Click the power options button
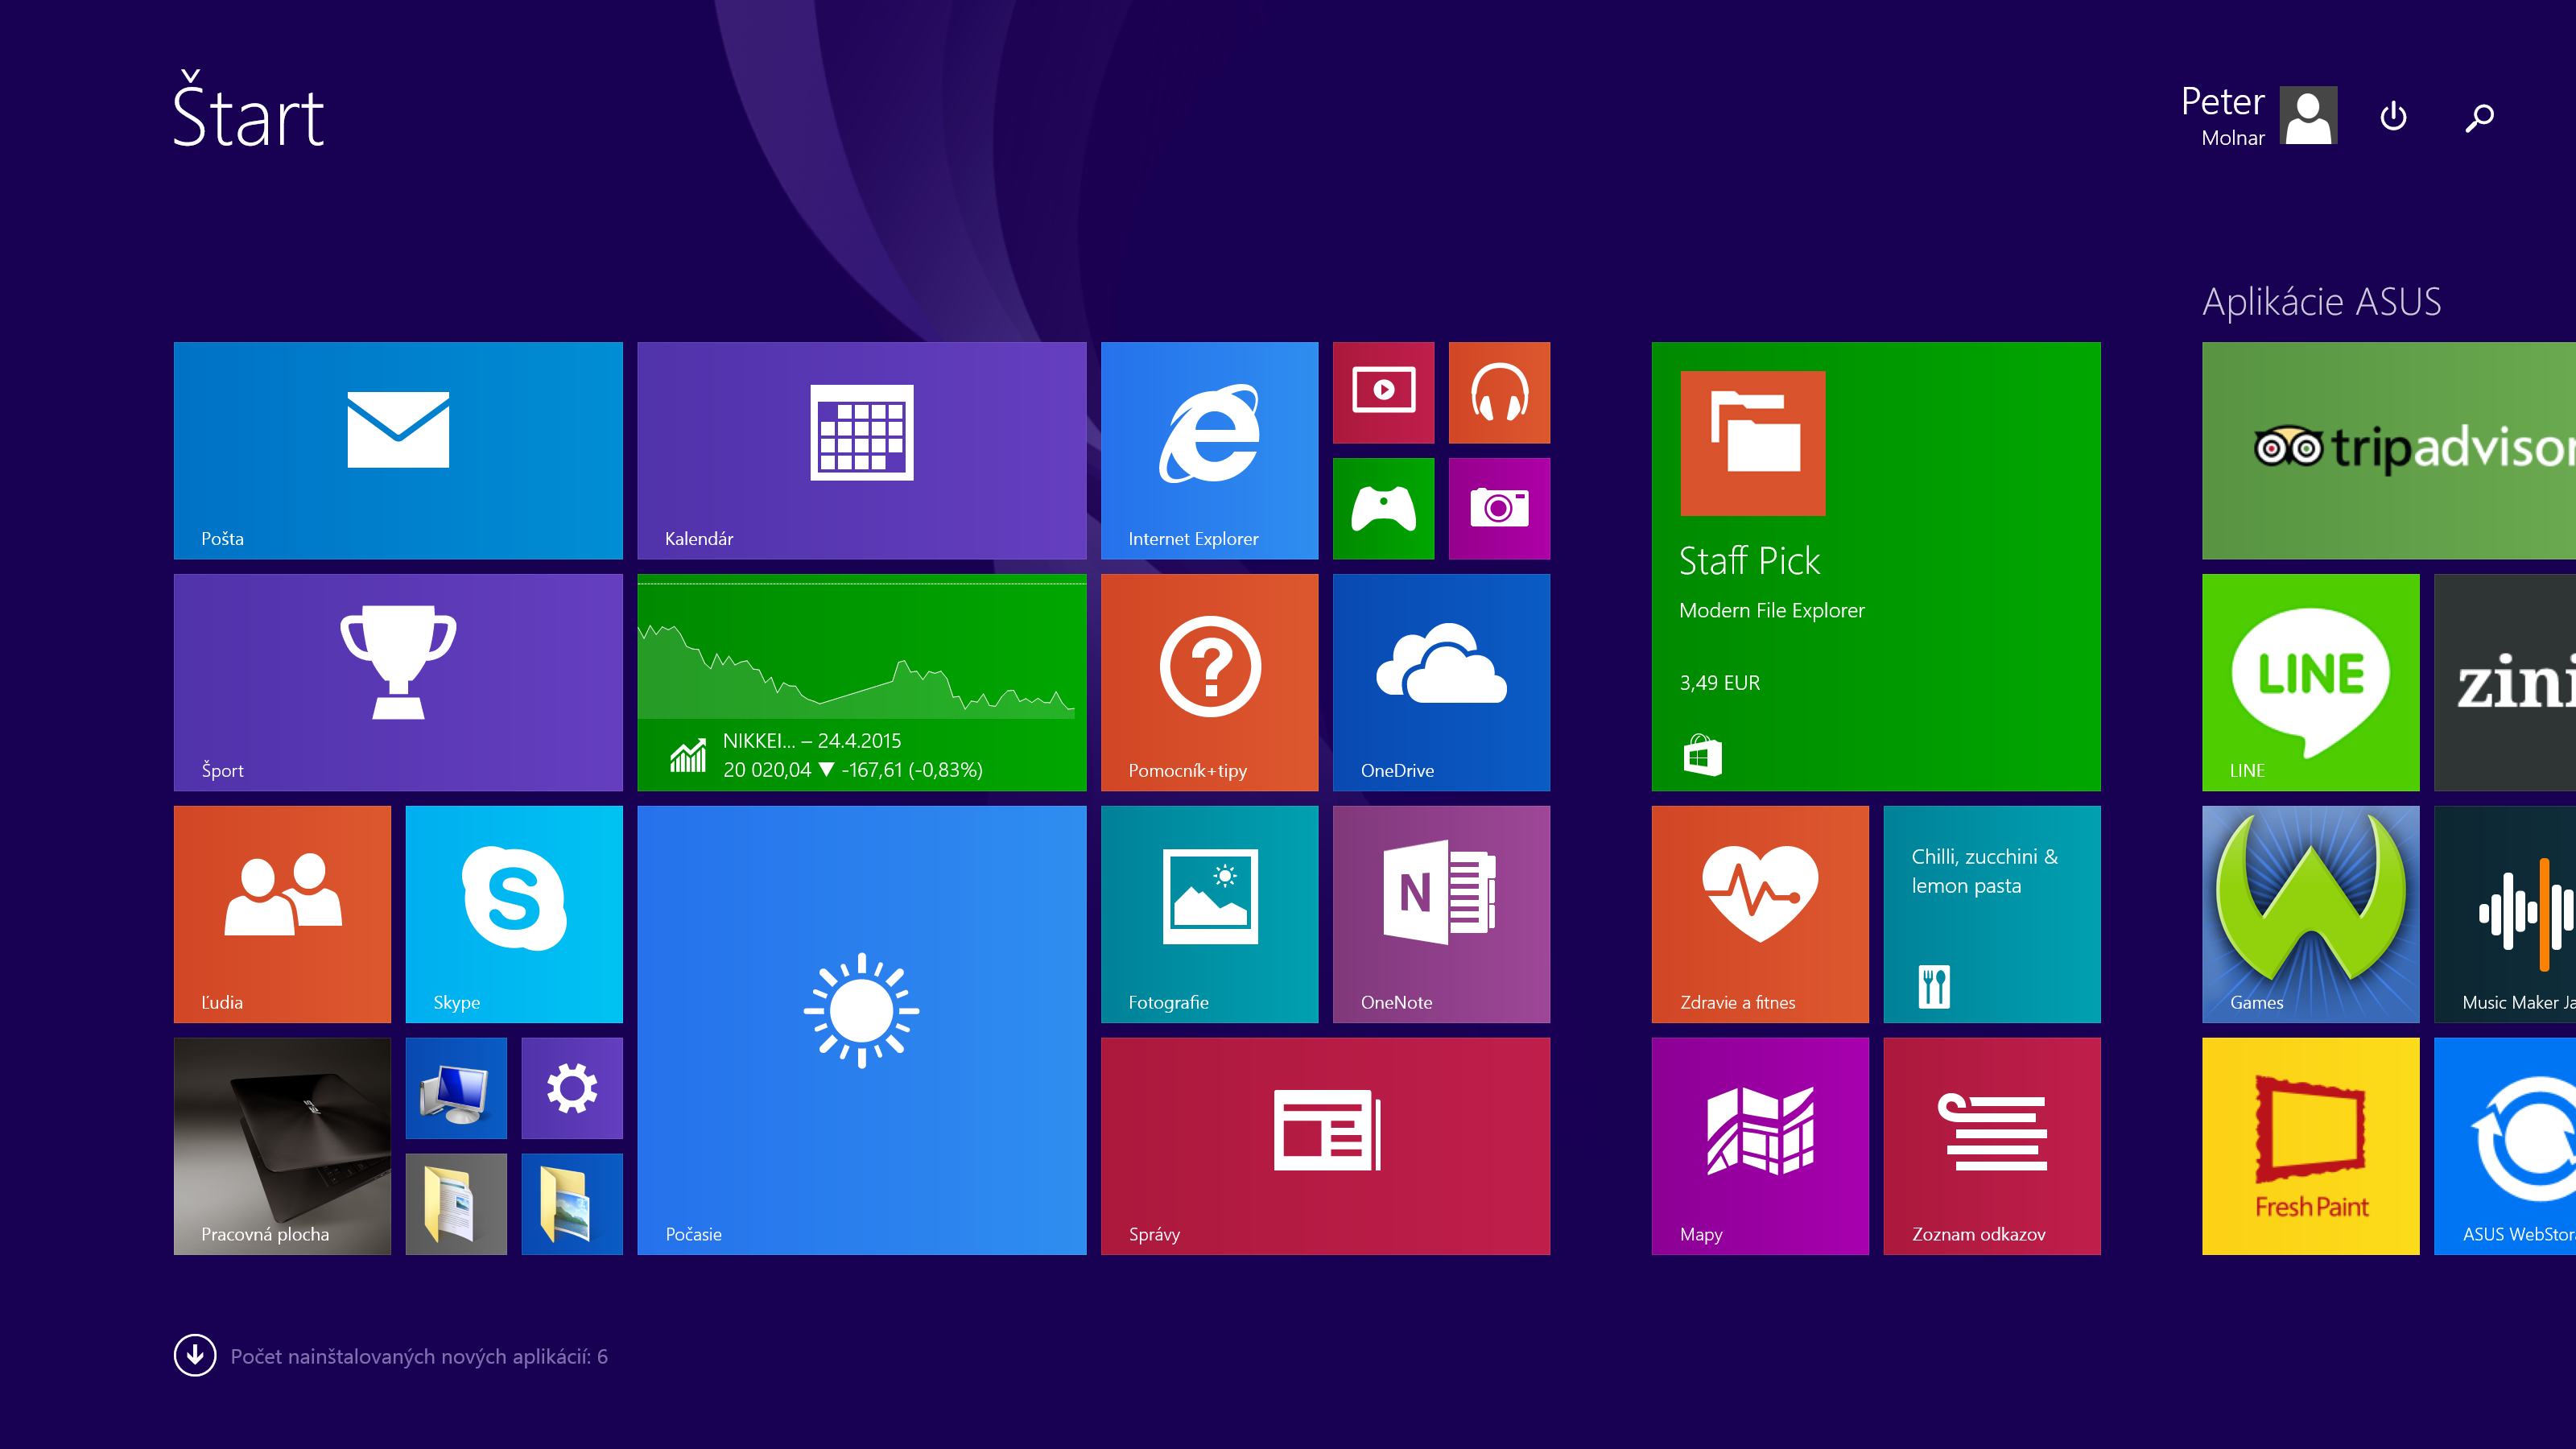This screenshot has width=2576, height=1449. click(2393, 116)
